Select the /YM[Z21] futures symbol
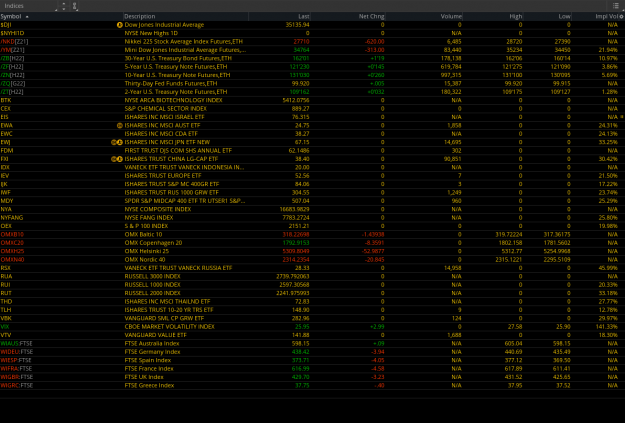 [12, 50]
